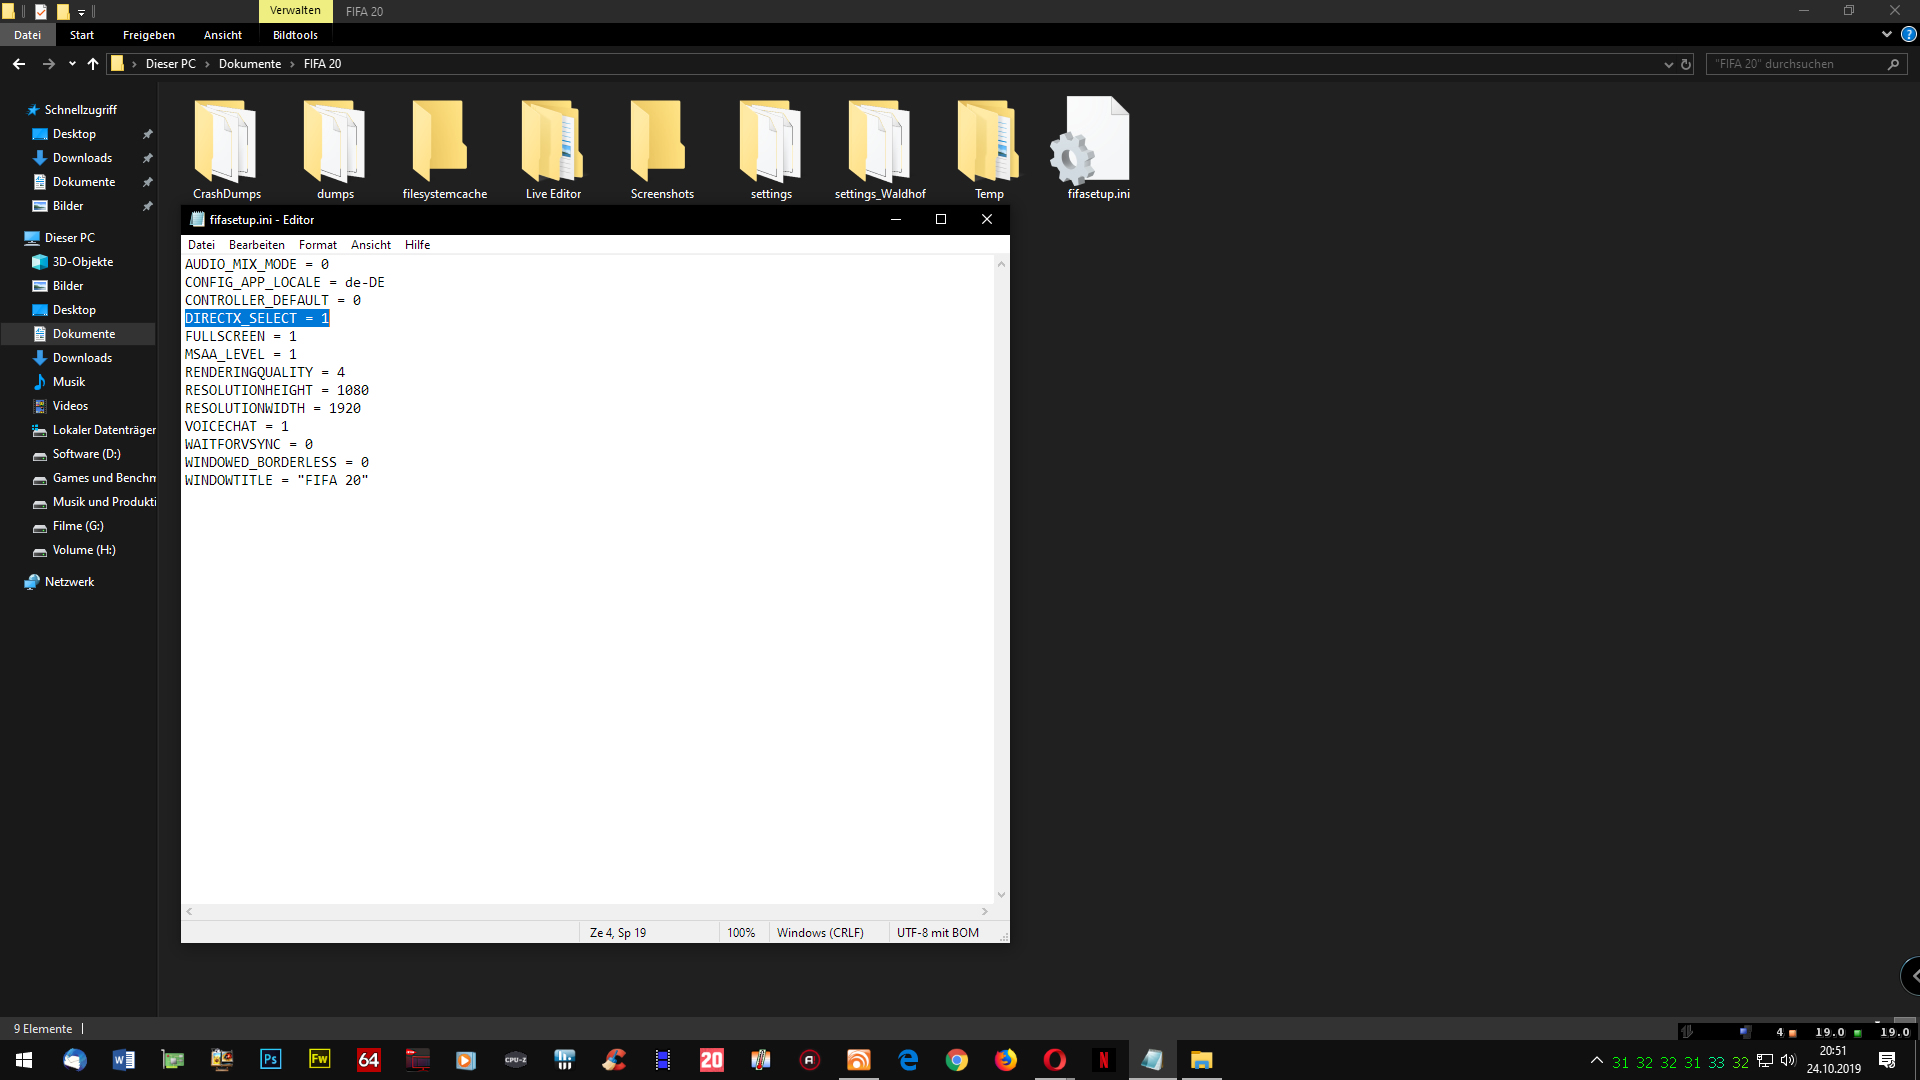Image resolution: width=1920 pixels, height=1080 pixels.
Task: Click the Netflix taskbar icon
Action: click(1103, 1060)
